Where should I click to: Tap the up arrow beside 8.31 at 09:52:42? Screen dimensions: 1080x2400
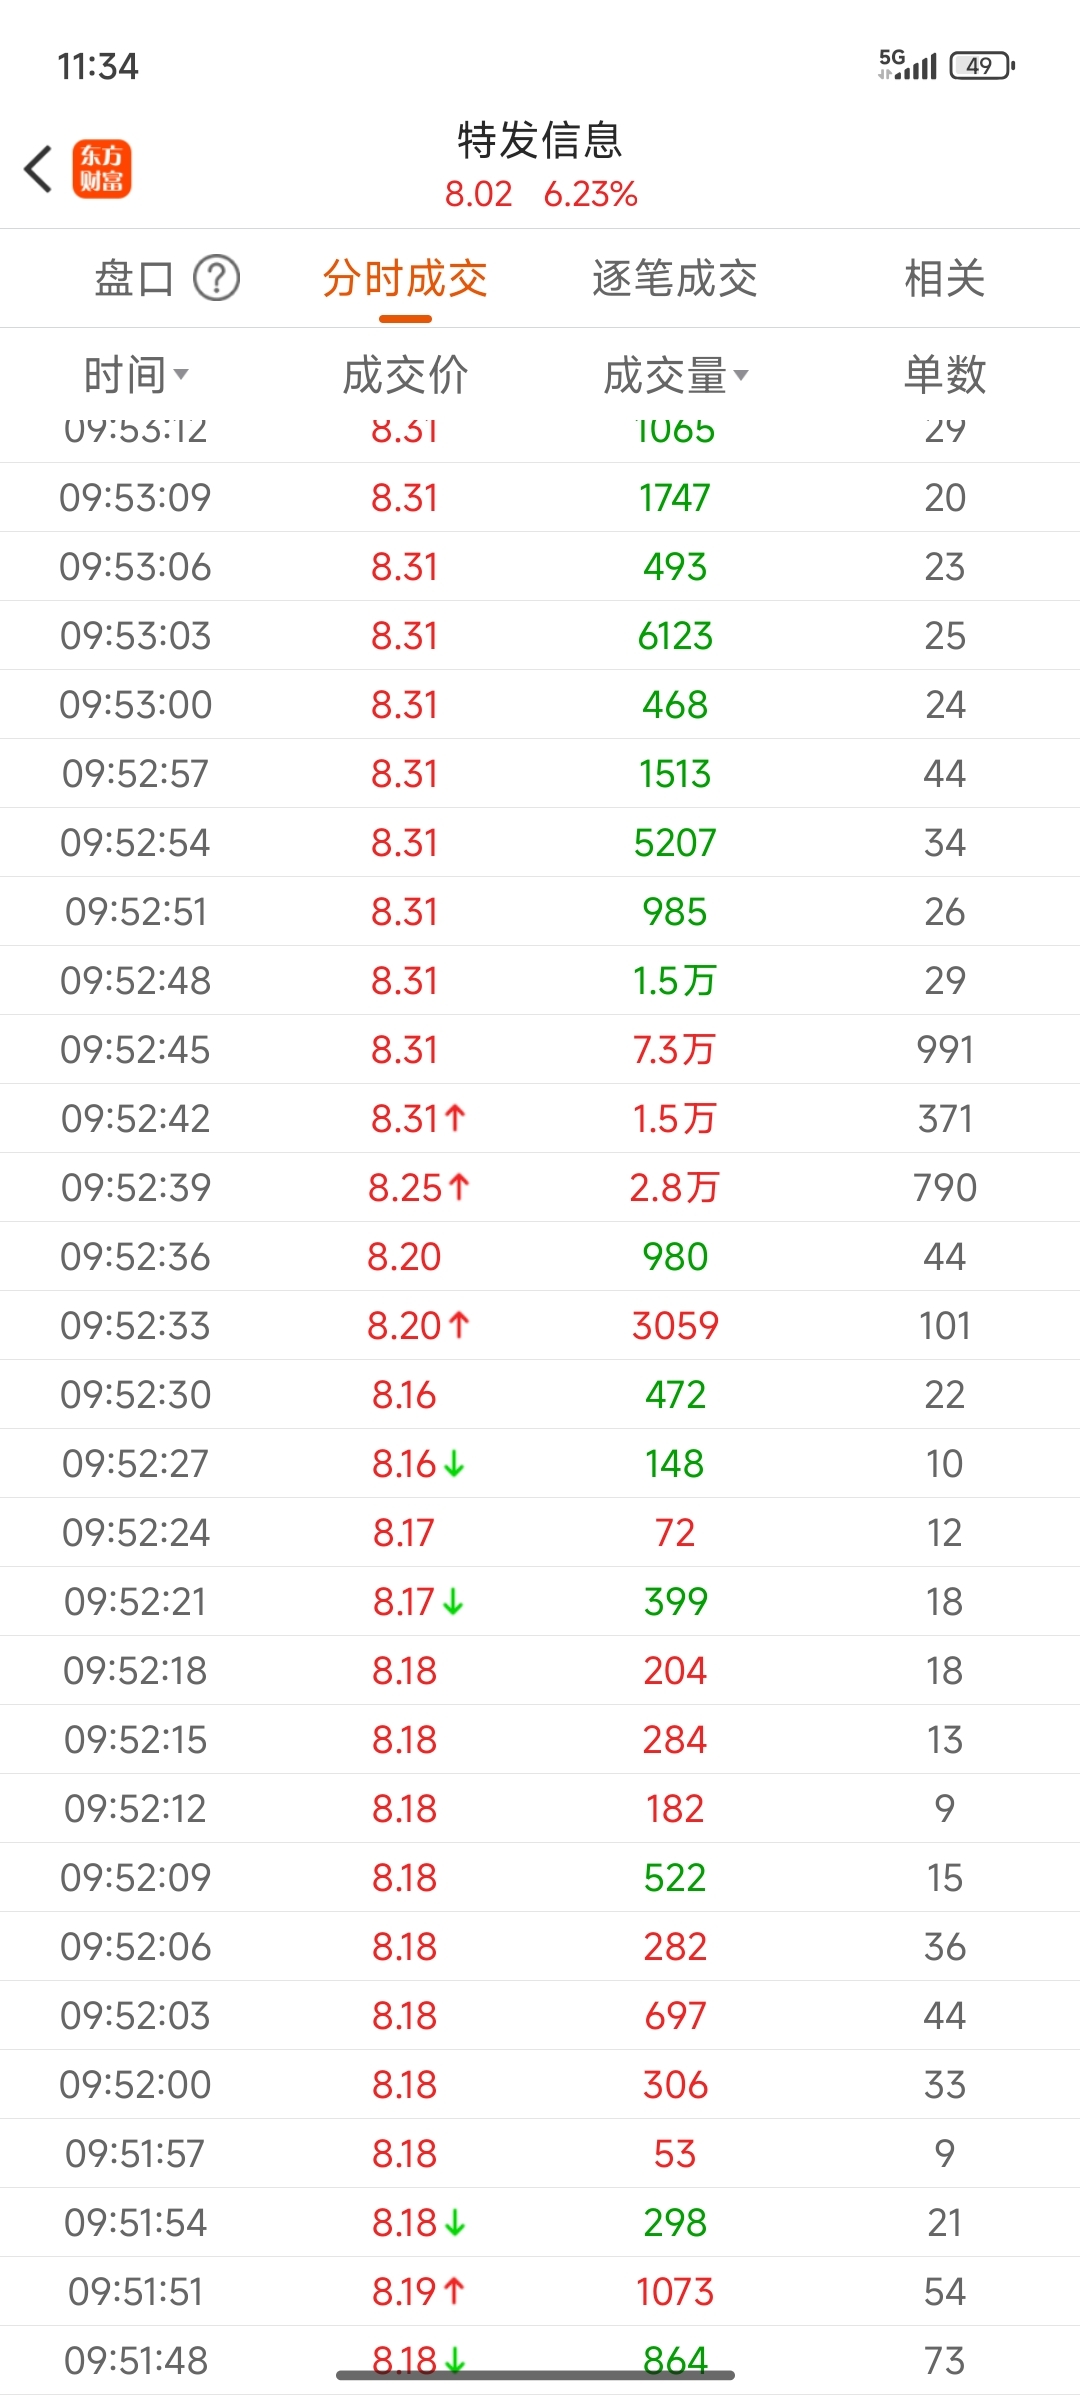455,1118
